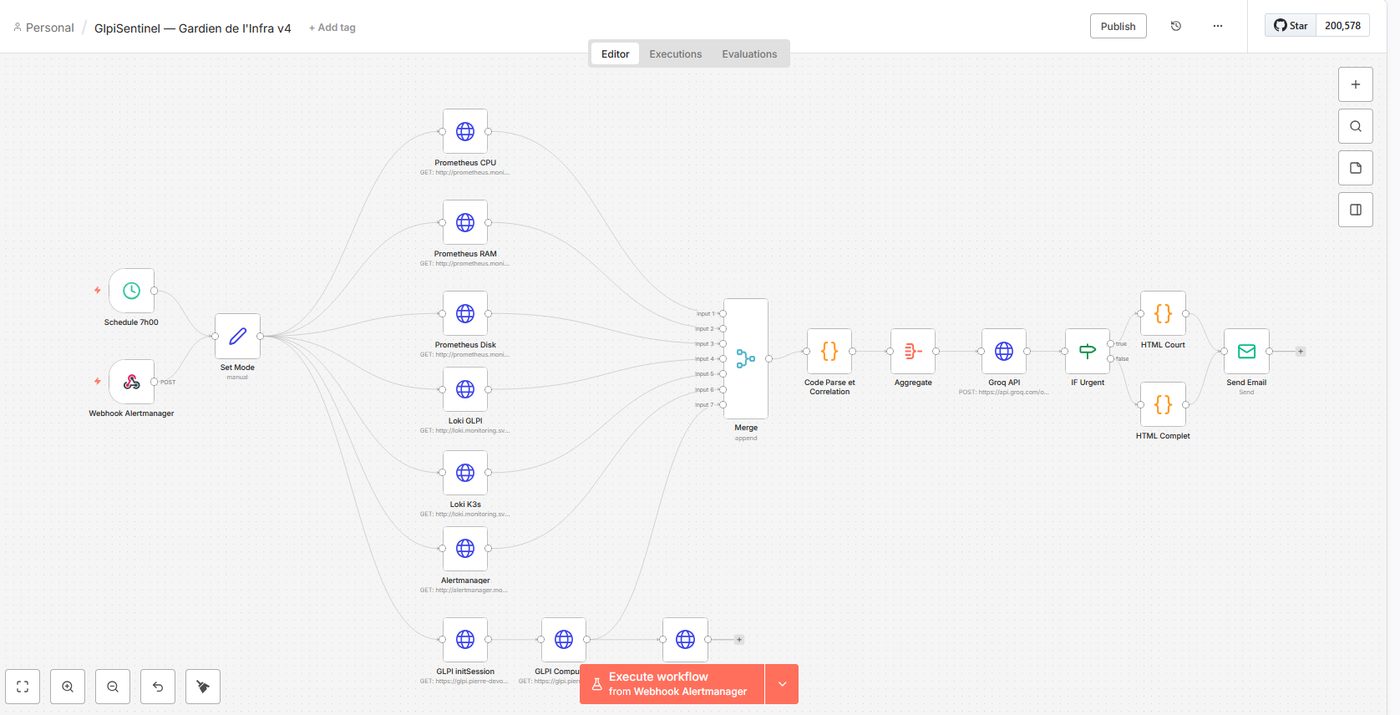The height and width of the screenshot is (715, 1400).
Task: Add a sticky note to canvas
Action: (x=1355, y=168)
